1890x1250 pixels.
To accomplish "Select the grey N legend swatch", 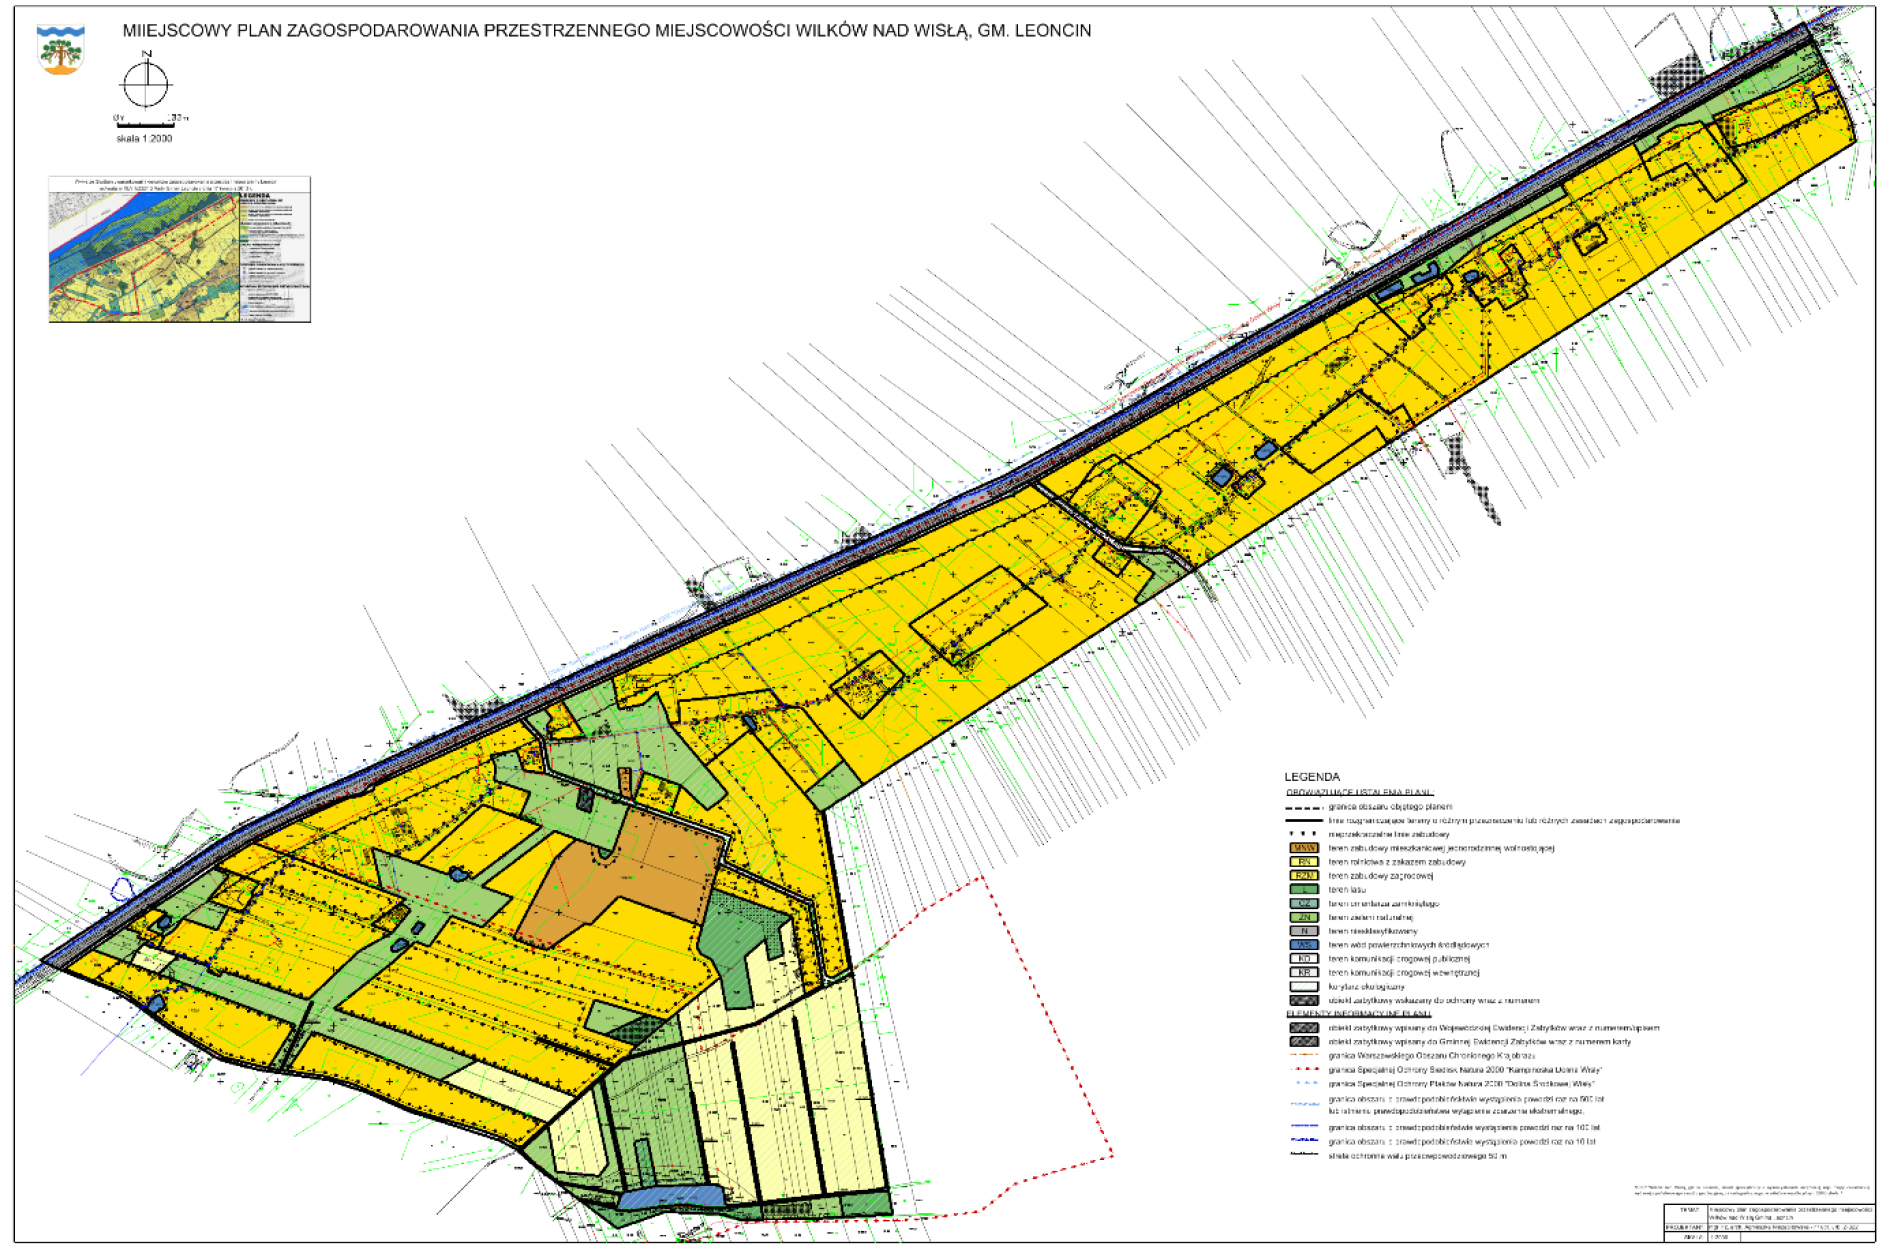I will click(1303, 931).
